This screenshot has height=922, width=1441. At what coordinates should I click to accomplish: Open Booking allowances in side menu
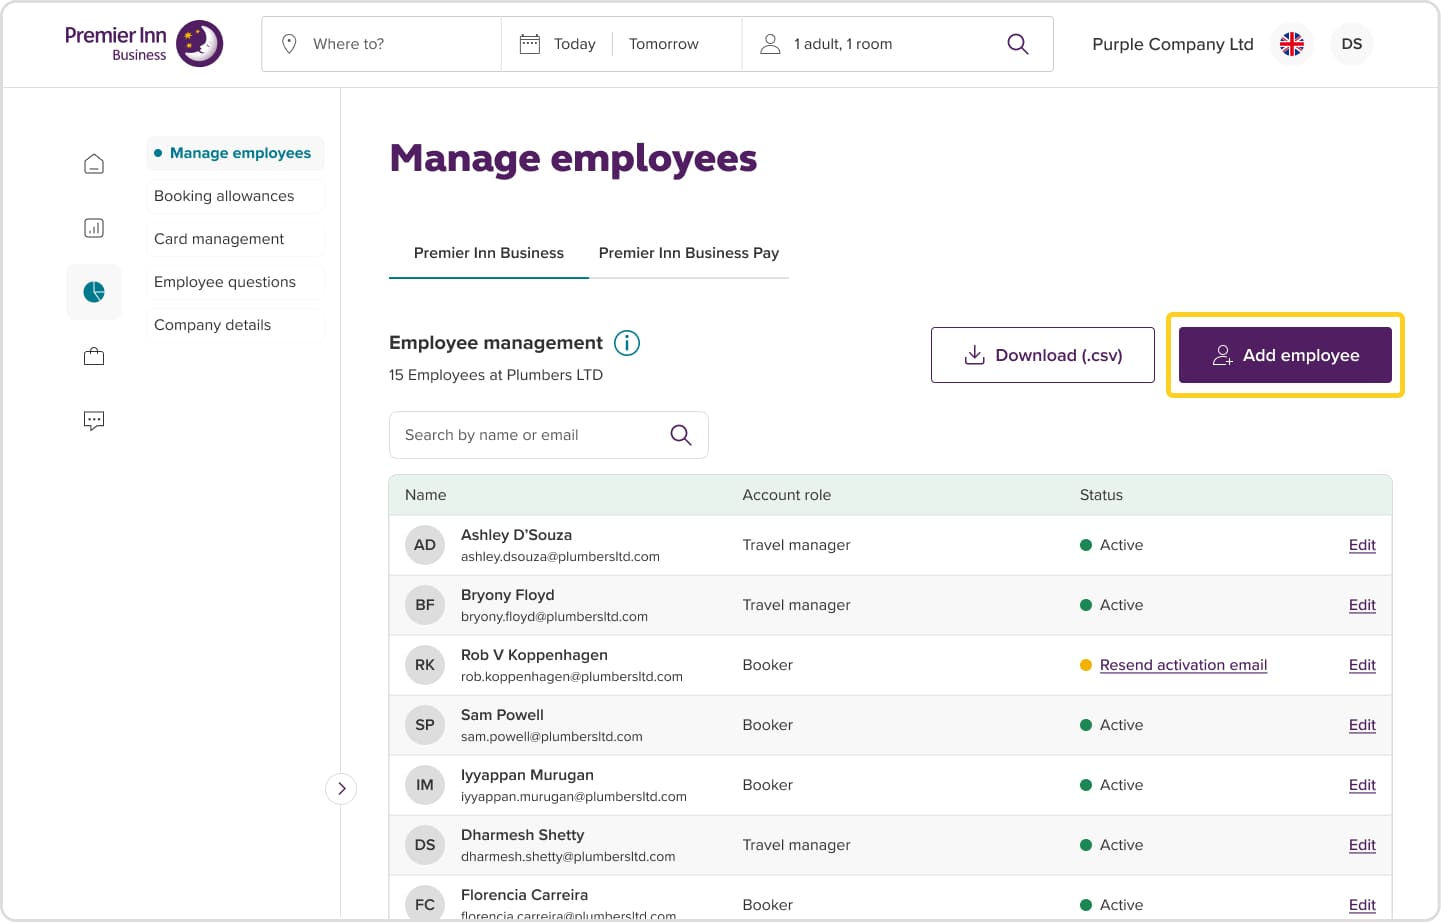pos(235,196)
